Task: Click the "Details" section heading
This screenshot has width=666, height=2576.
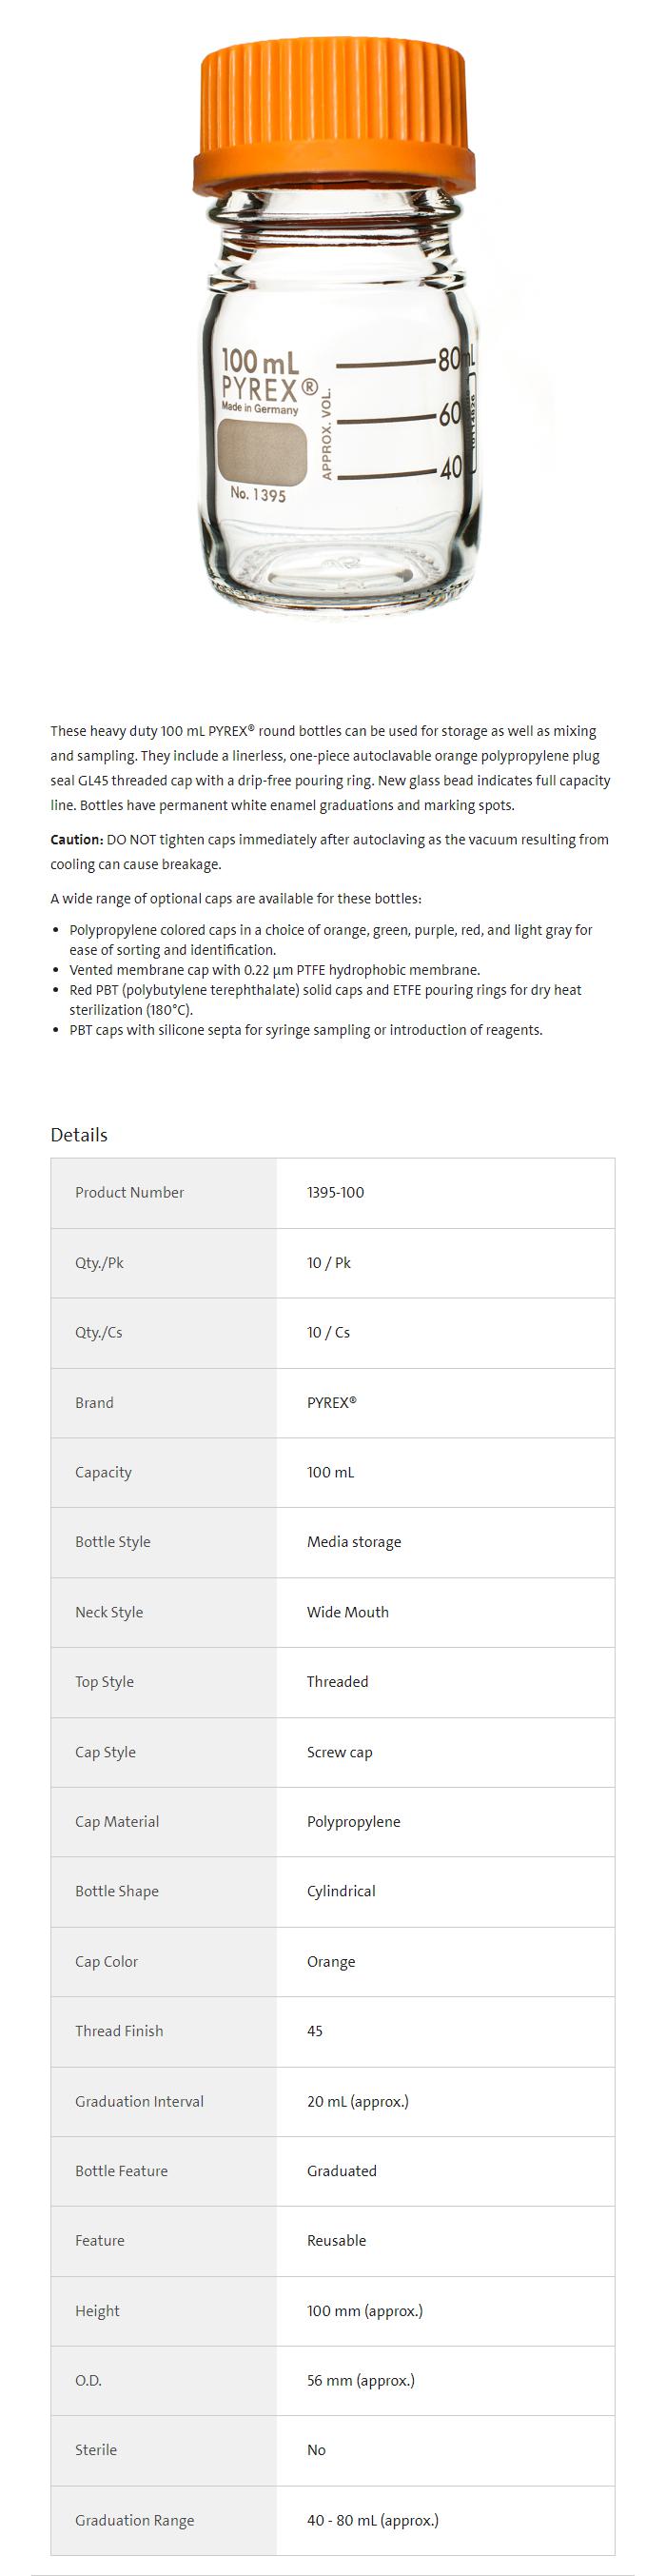Action: [x=79, y=1134]
